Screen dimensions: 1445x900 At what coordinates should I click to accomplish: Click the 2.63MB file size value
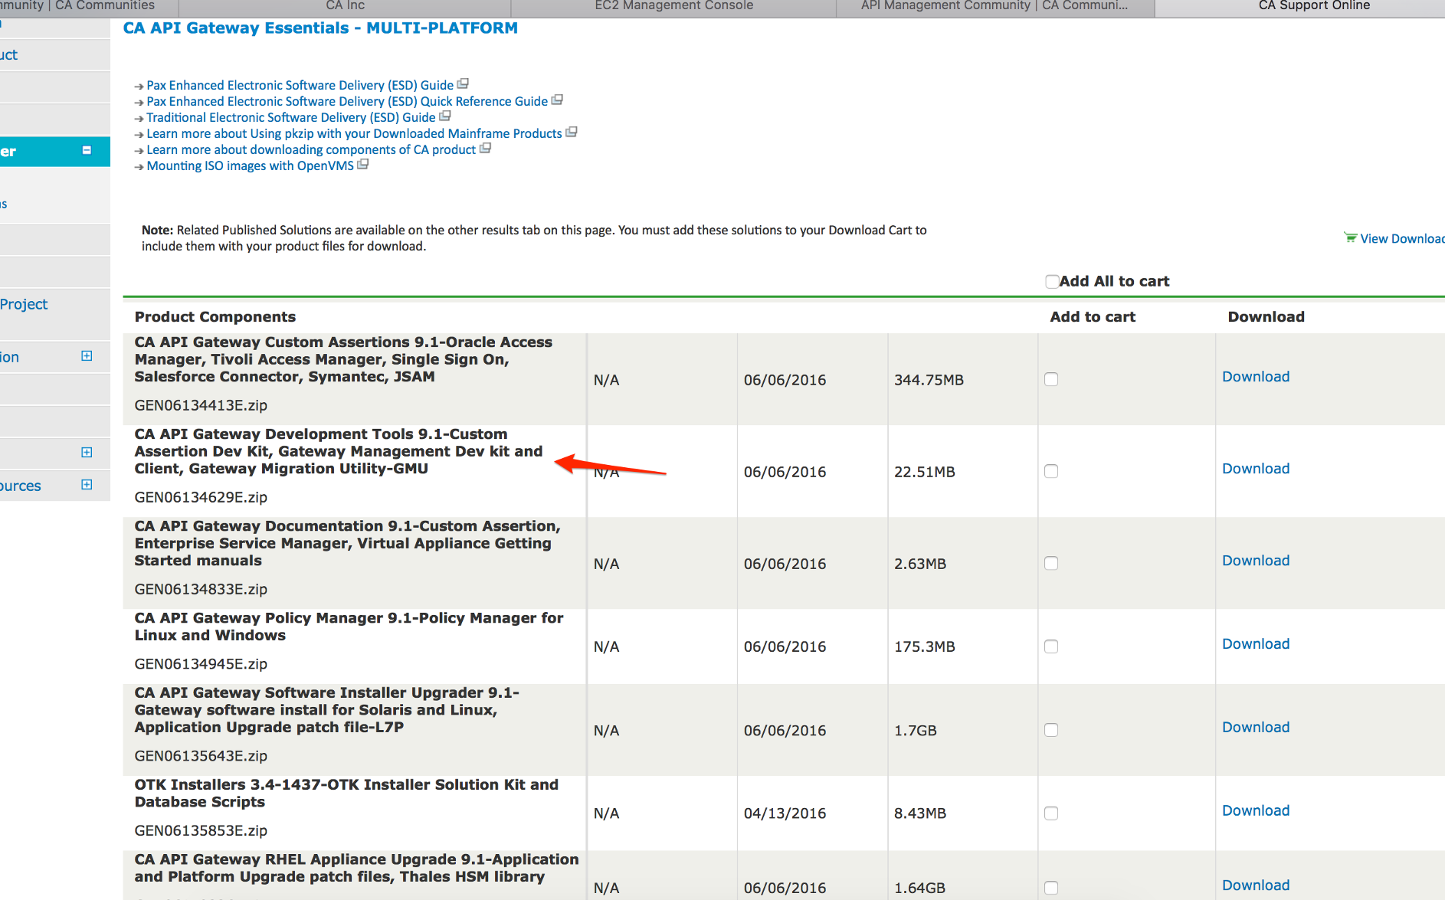(920, 564)
